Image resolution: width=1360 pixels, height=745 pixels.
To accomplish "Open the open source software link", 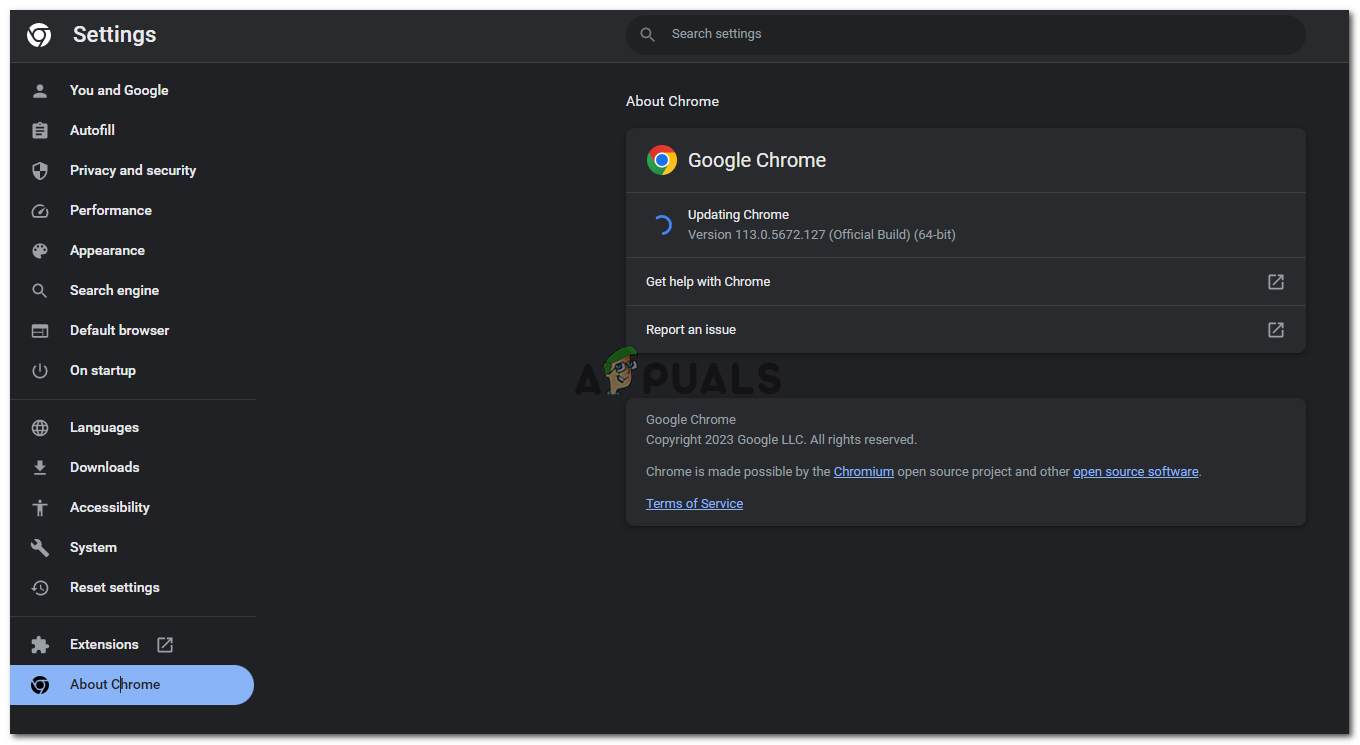I will tap(1136, 472).
